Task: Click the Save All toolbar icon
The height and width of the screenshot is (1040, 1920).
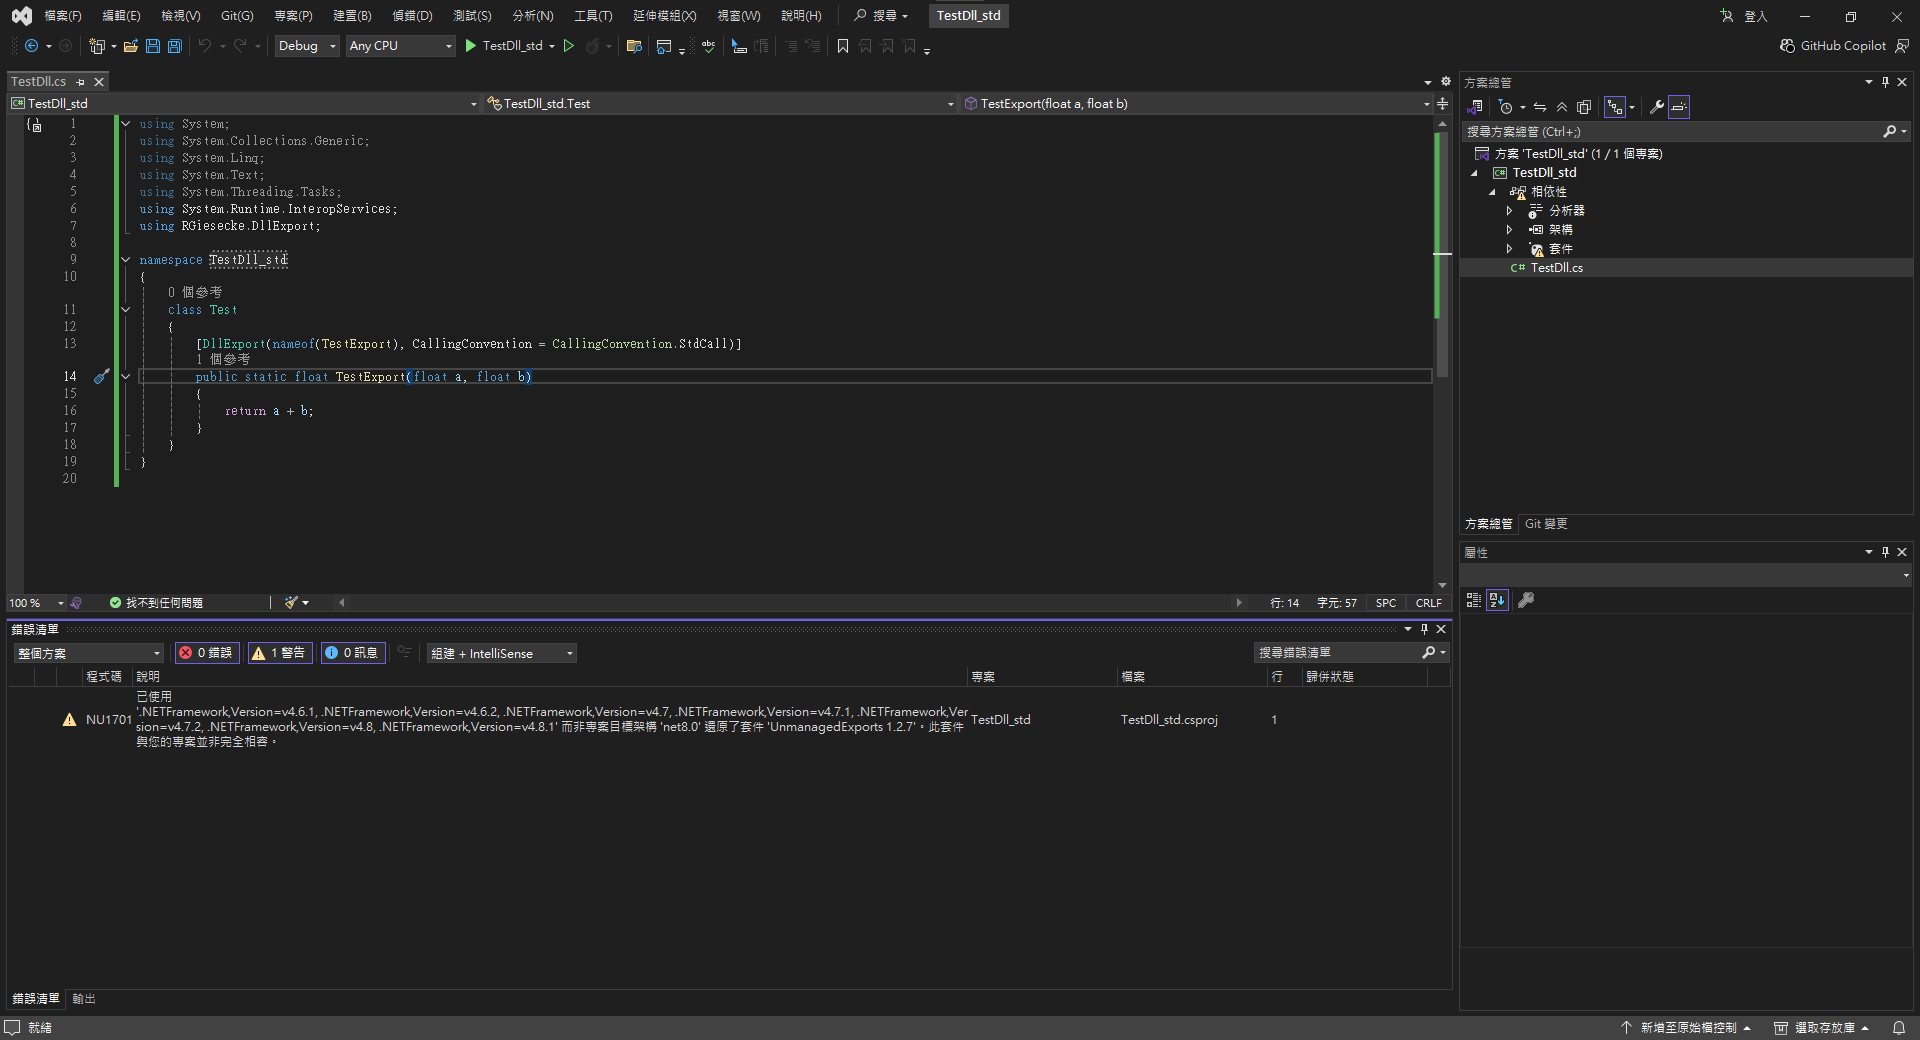Action: 175,46
